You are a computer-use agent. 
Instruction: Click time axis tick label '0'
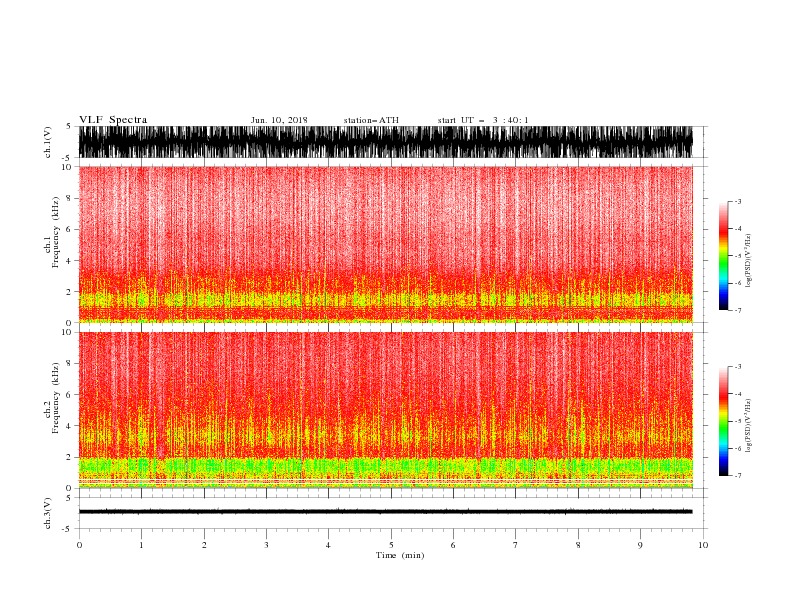[x=79, y=545]
